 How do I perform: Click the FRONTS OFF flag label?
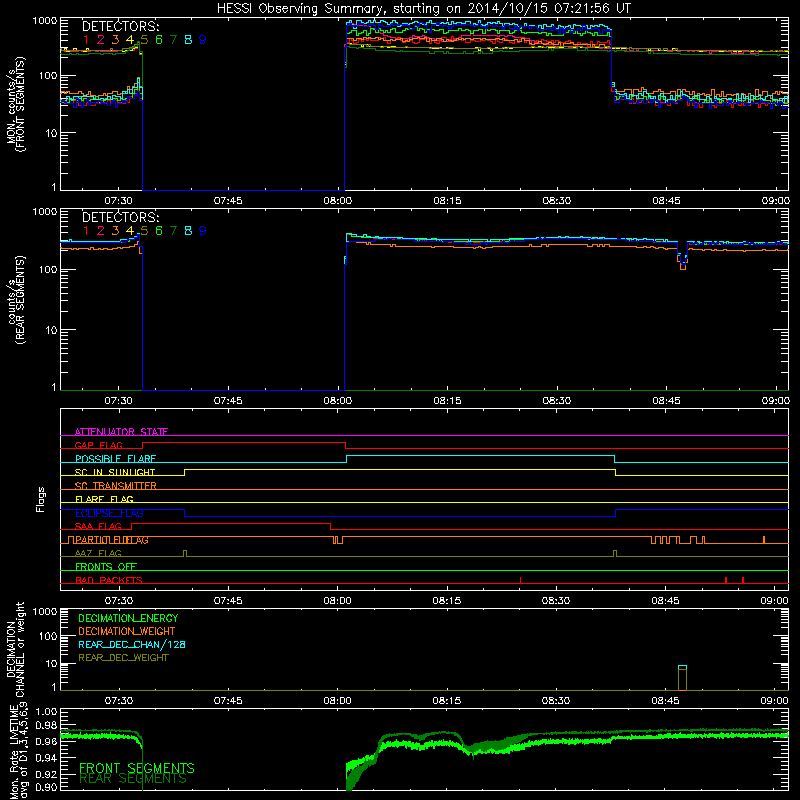(x=106, y=567)
